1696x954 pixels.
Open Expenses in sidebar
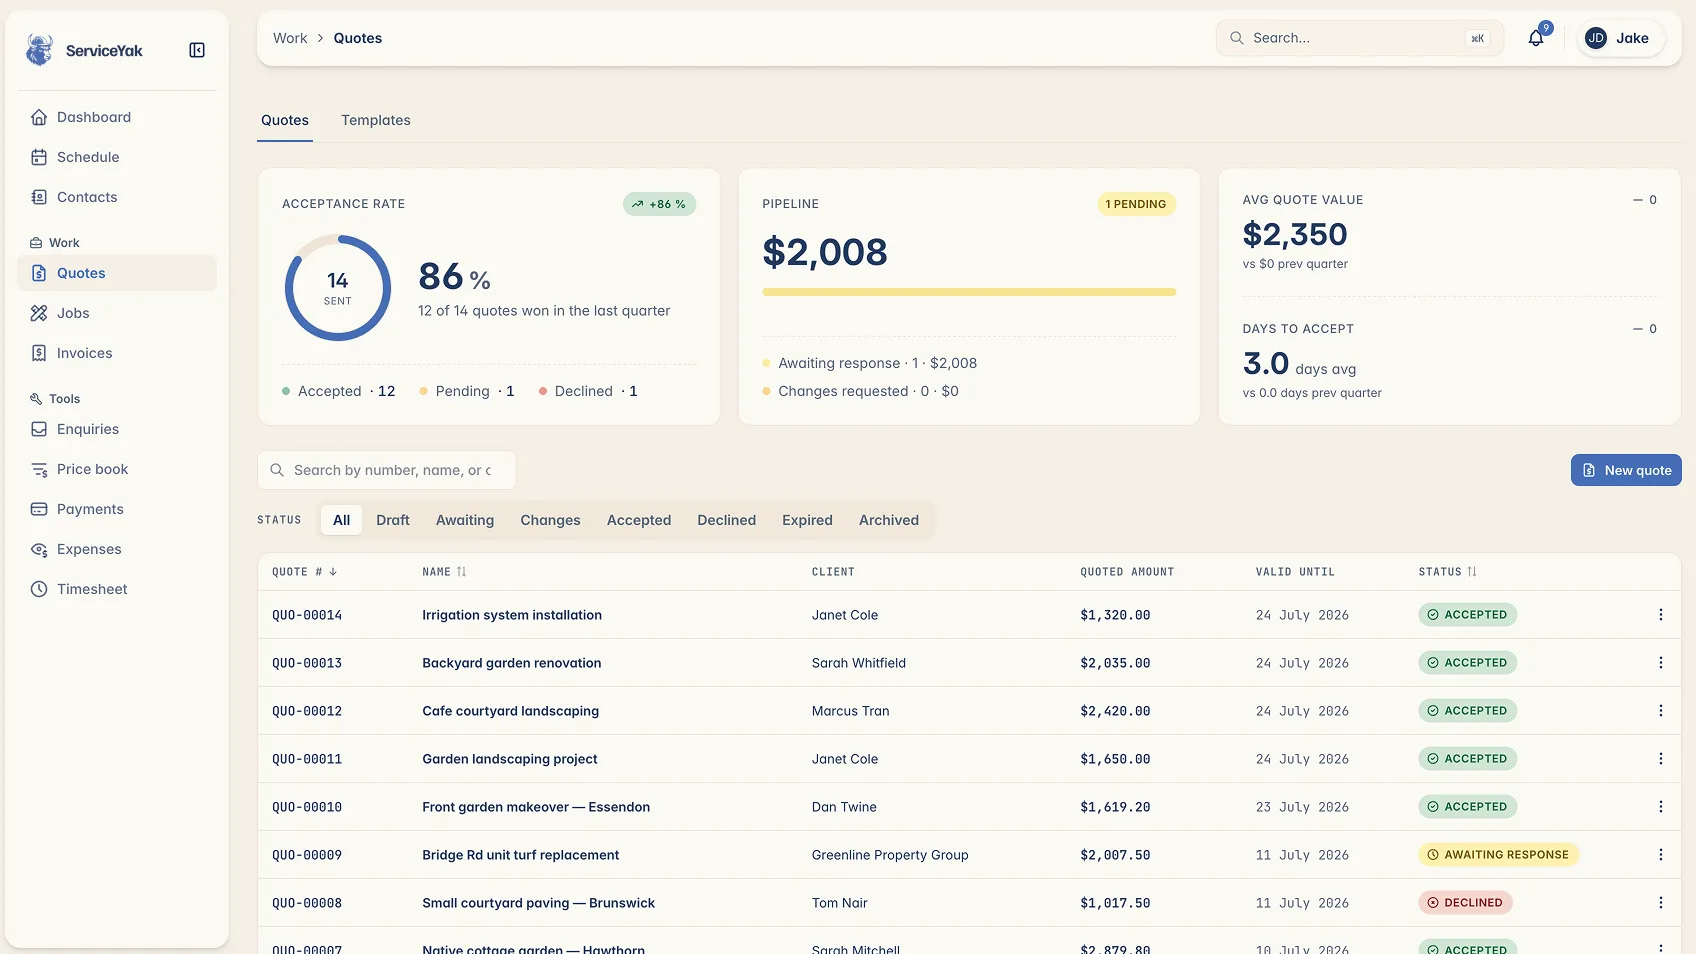pos(117,549)
